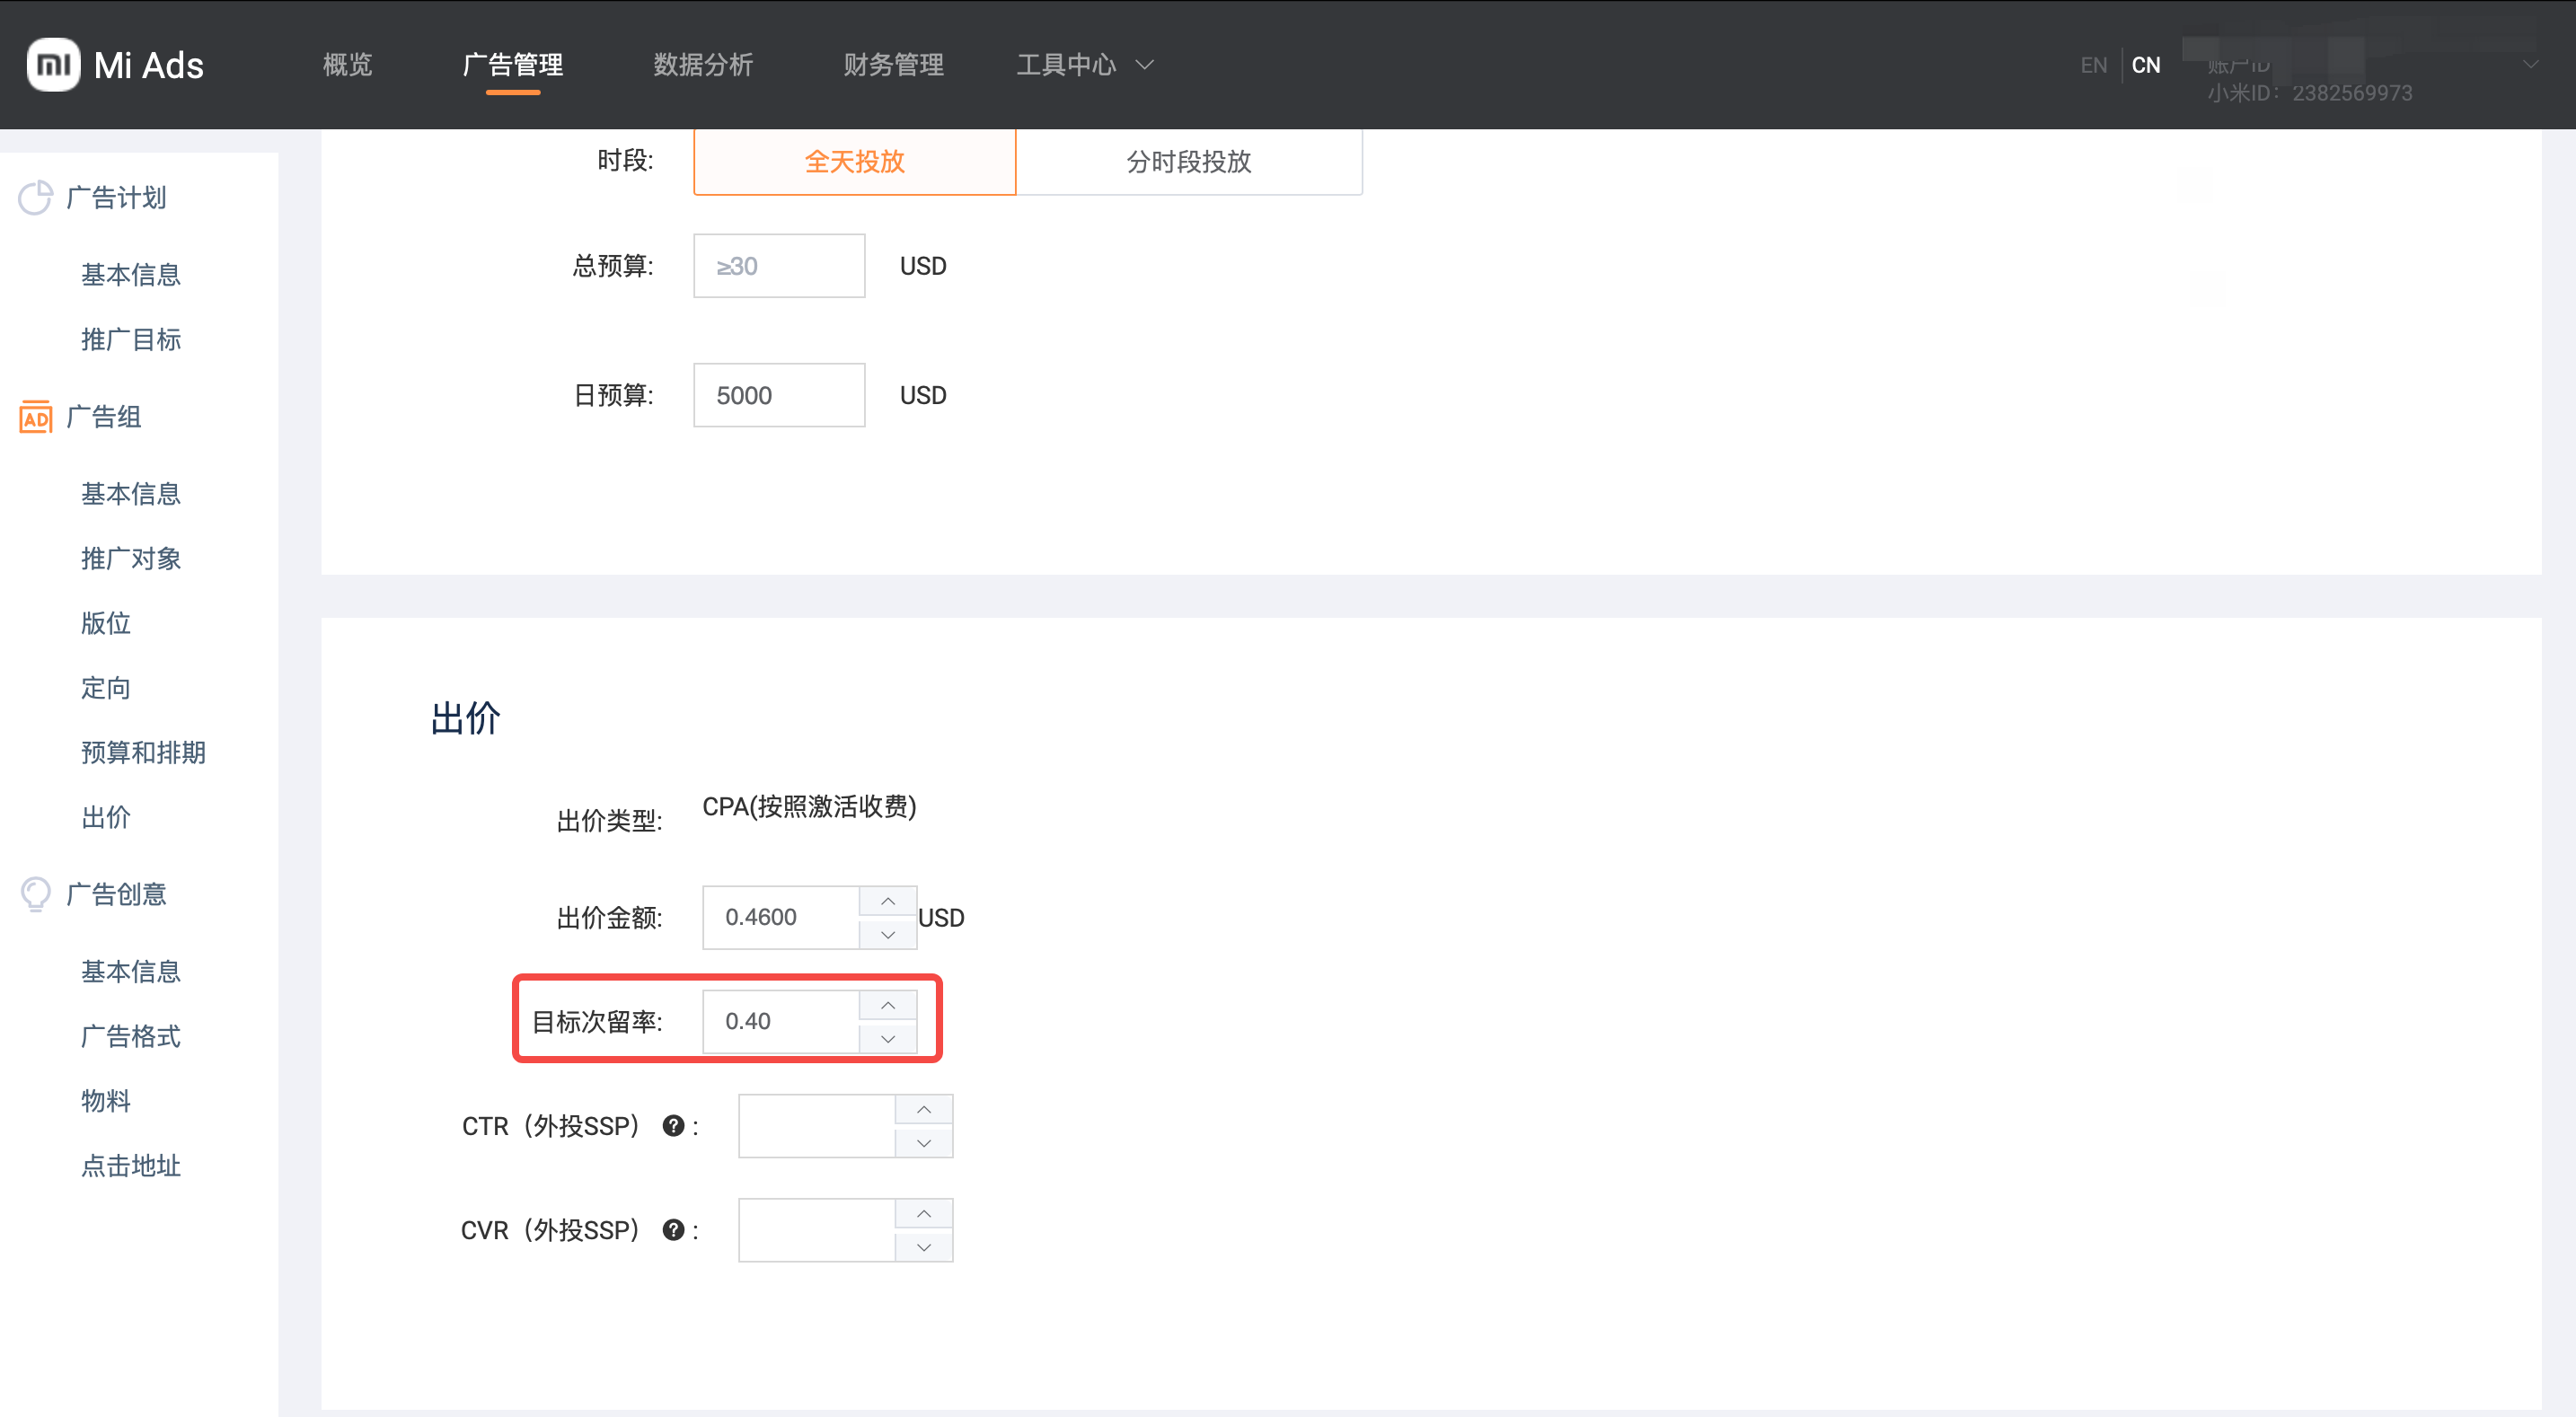Decrease the CVR value with the down arrow

(923, 1247)
